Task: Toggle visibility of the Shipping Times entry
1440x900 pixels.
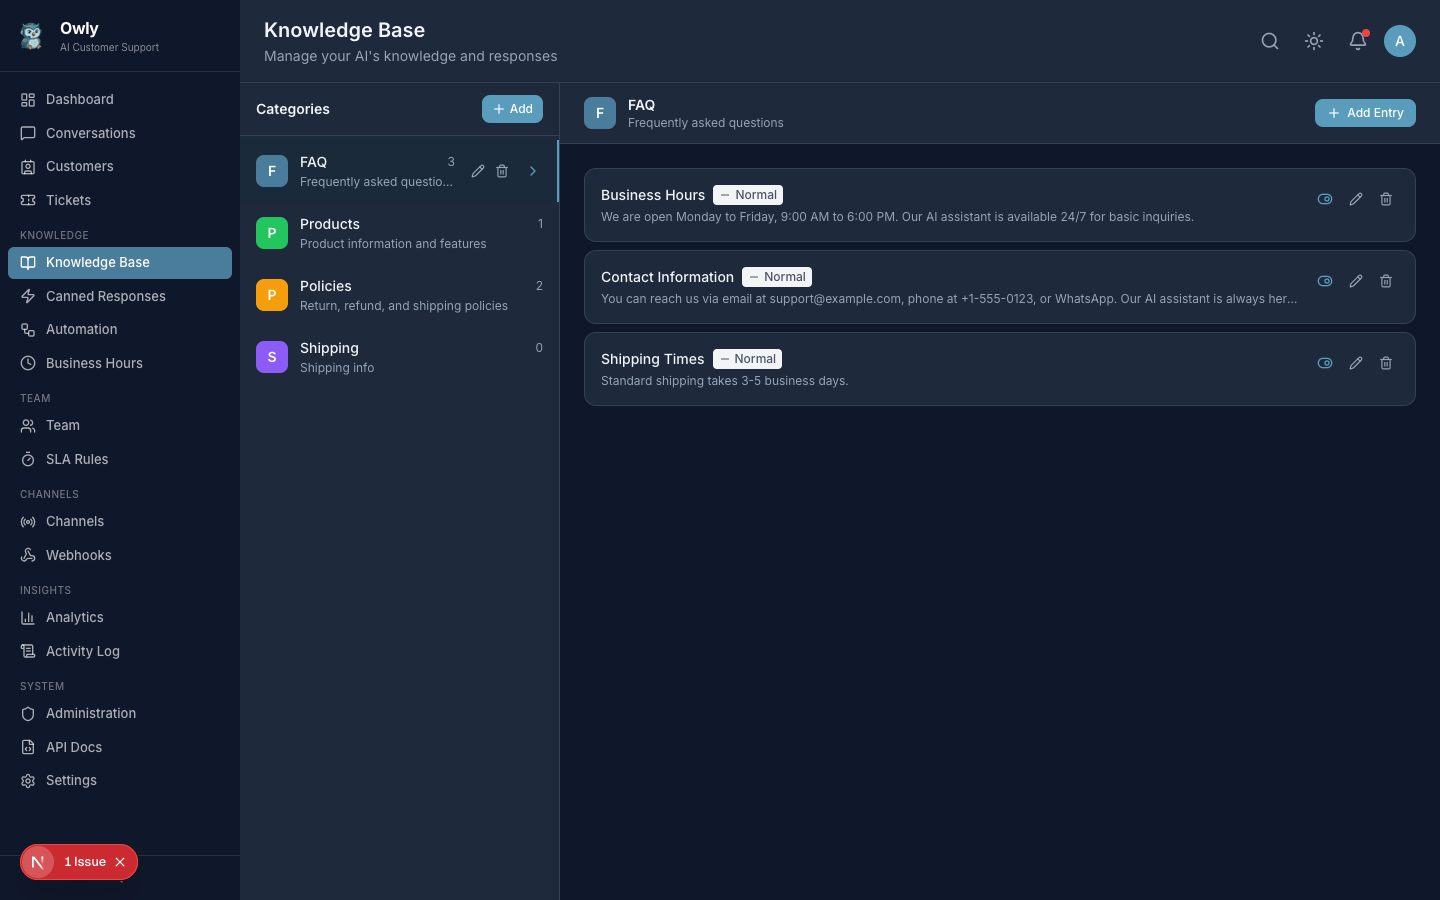Action: 1324,363
